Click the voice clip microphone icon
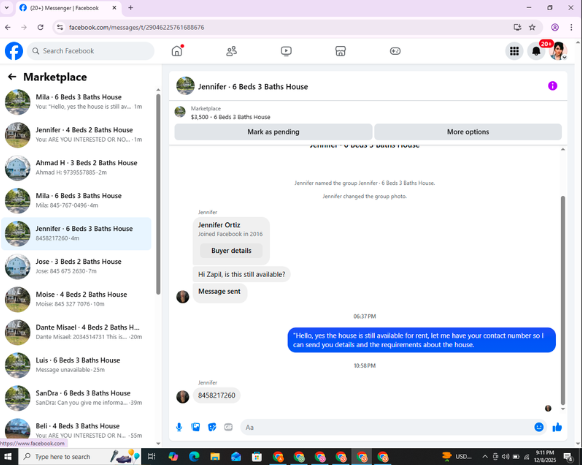The image size is (582, 465). [x=179, y=427]
